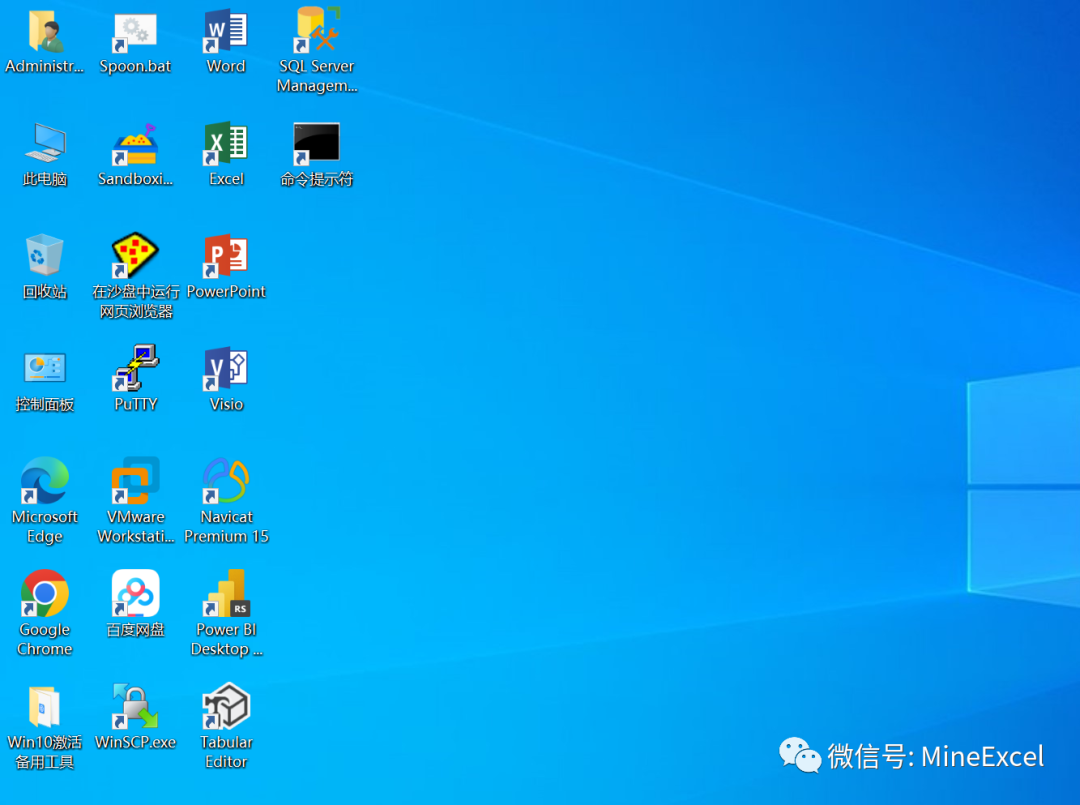The width and height of the screenshot is (1080, 805).
Task: Open the Word shortcut icon
Action: point(226,32)
